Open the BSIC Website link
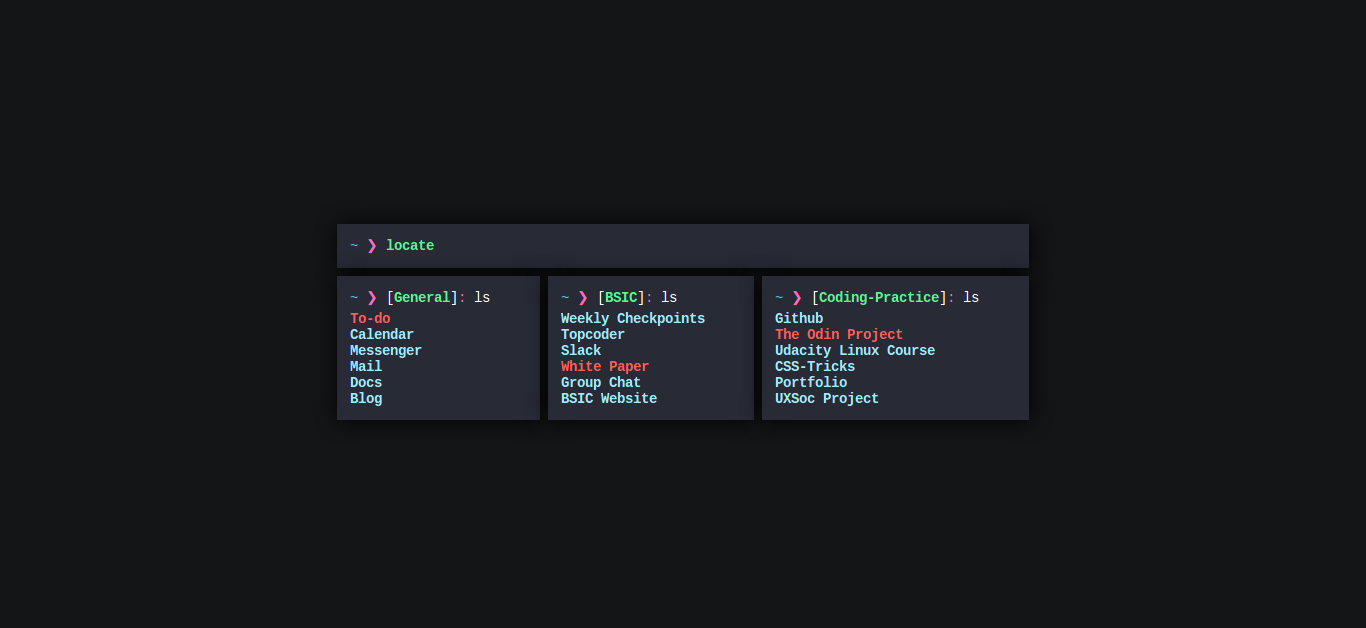 609,399
